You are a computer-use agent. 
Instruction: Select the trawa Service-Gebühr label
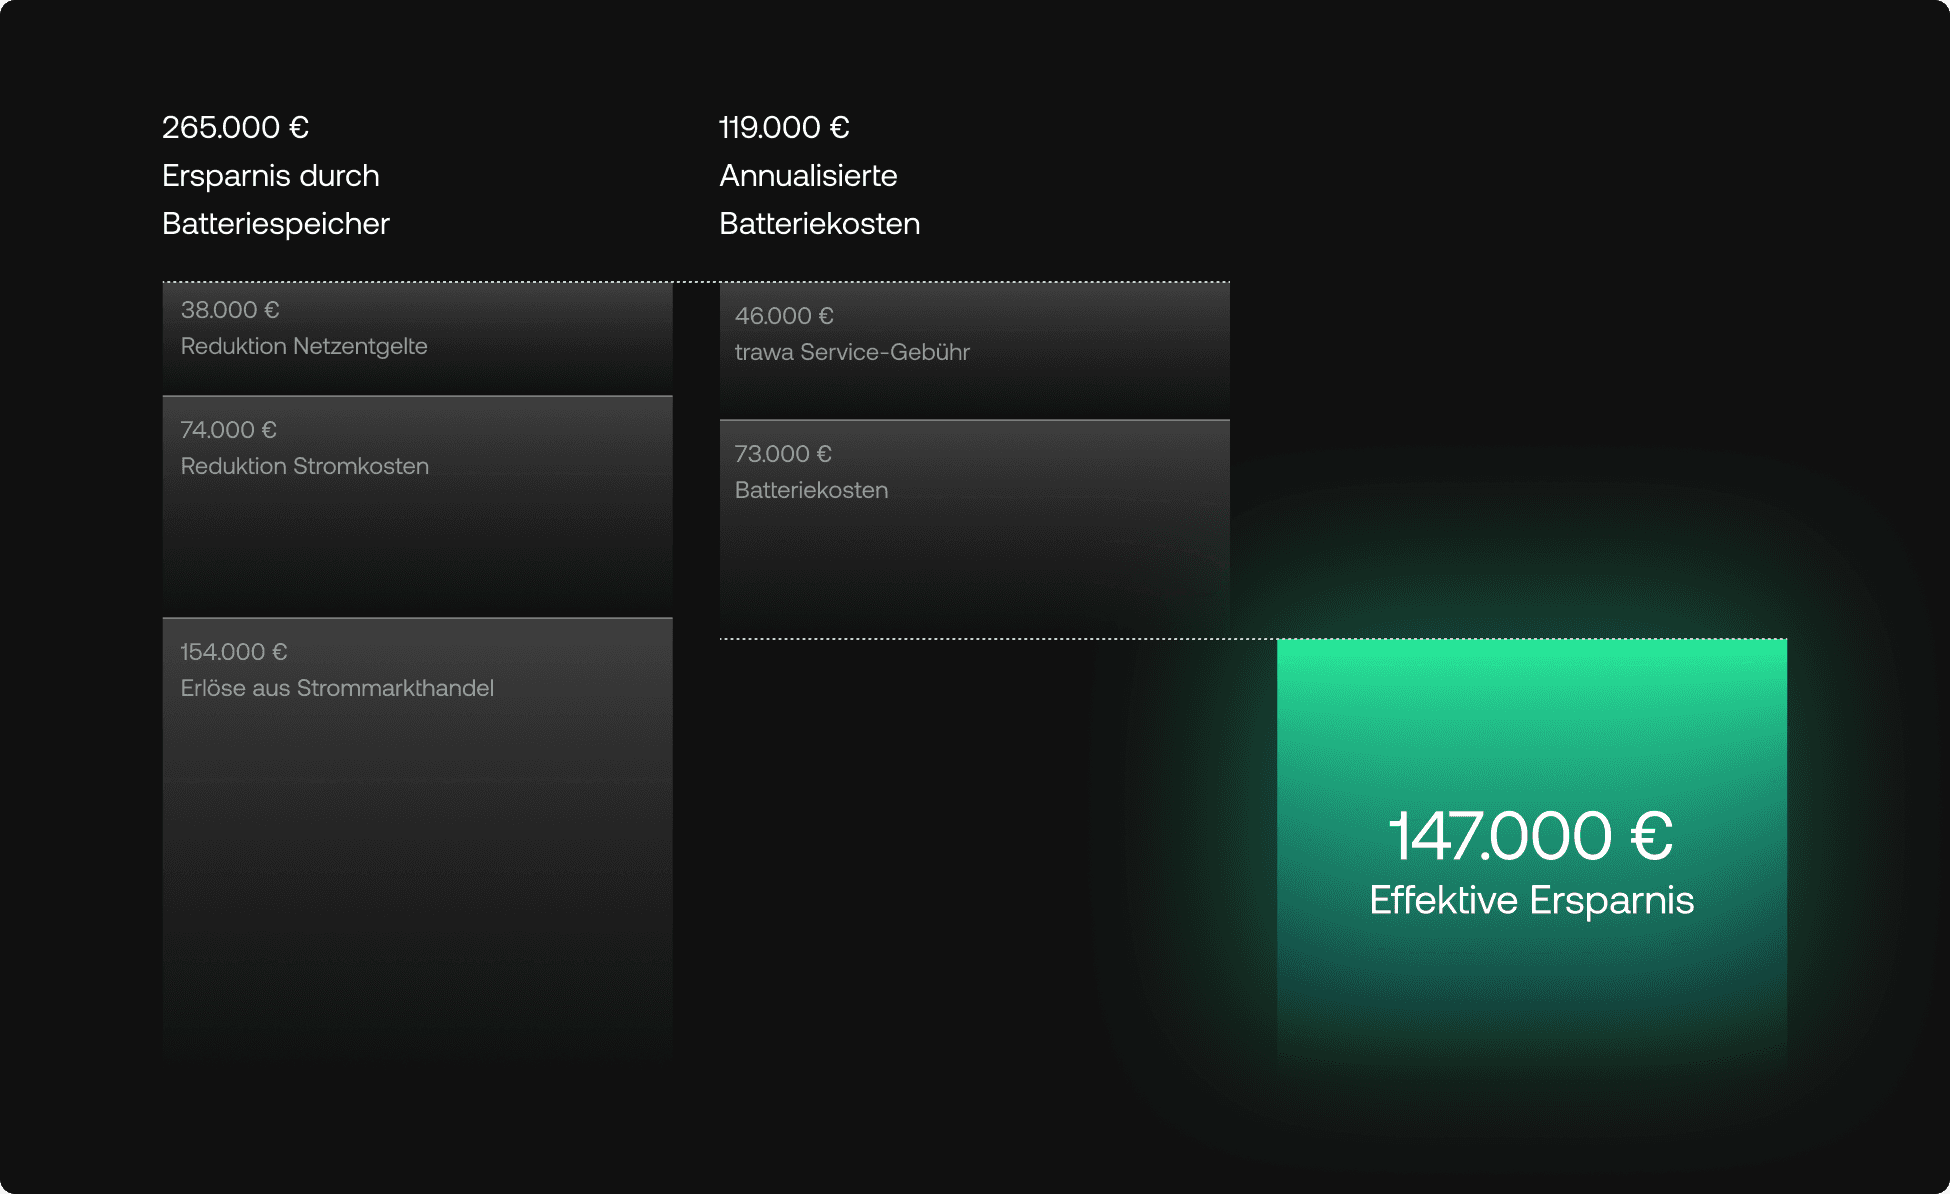coord(852,352)
